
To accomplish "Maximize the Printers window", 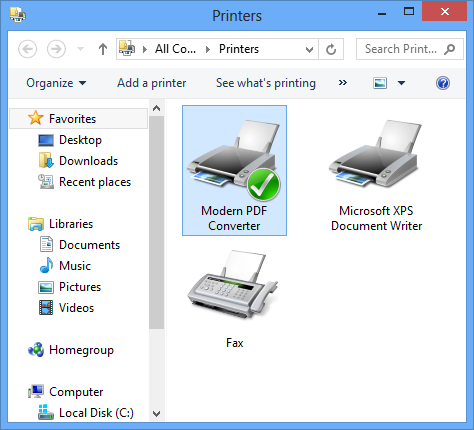I will coord(409,12).
